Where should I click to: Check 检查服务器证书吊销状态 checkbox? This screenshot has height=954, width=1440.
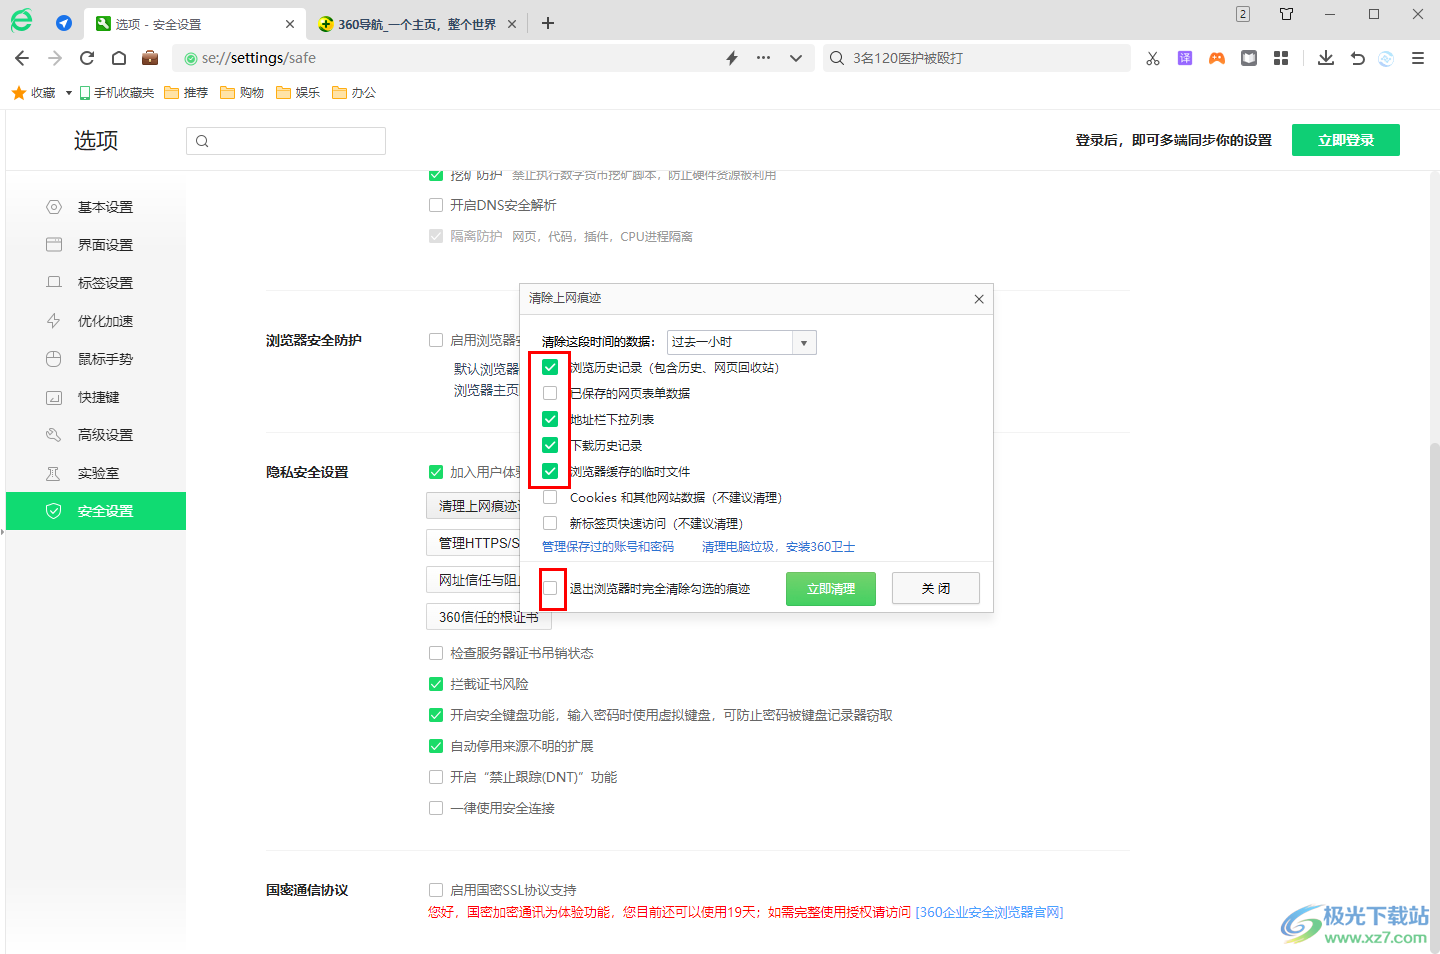click(x=436, y=653)
